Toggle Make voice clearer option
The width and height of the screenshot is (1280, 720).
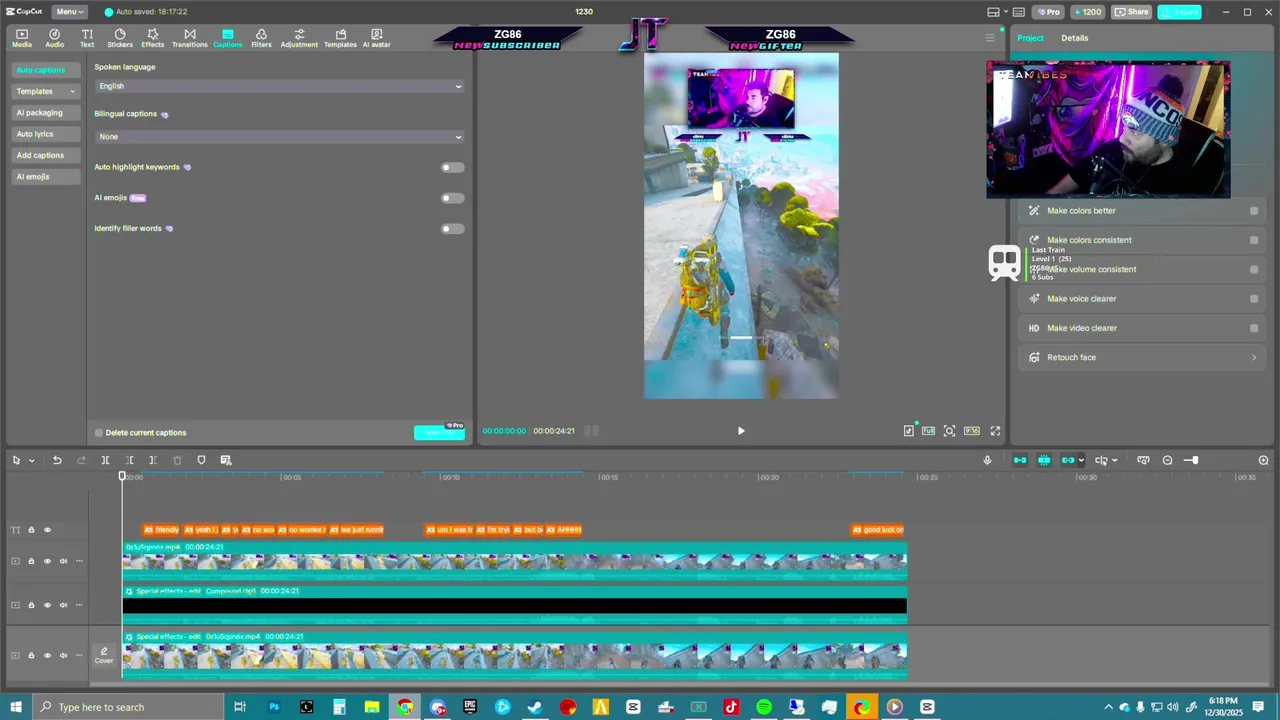click(x=1254, y=299)
